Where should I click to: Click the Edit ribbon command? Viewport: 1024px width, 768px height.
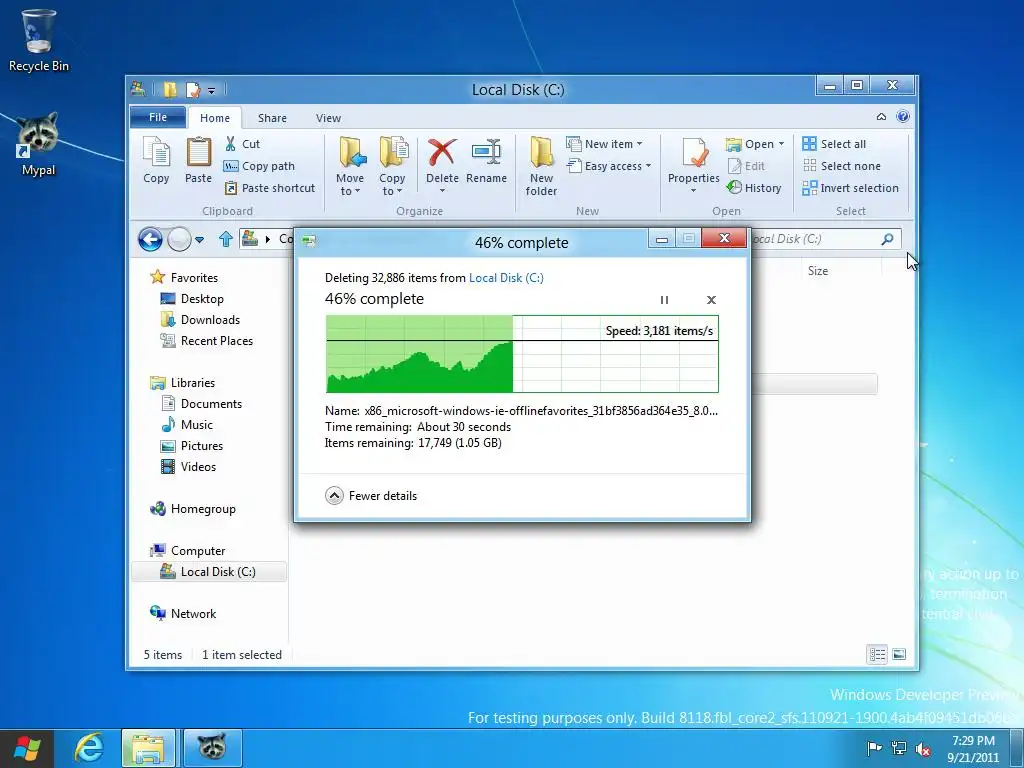tap(746, 166)
